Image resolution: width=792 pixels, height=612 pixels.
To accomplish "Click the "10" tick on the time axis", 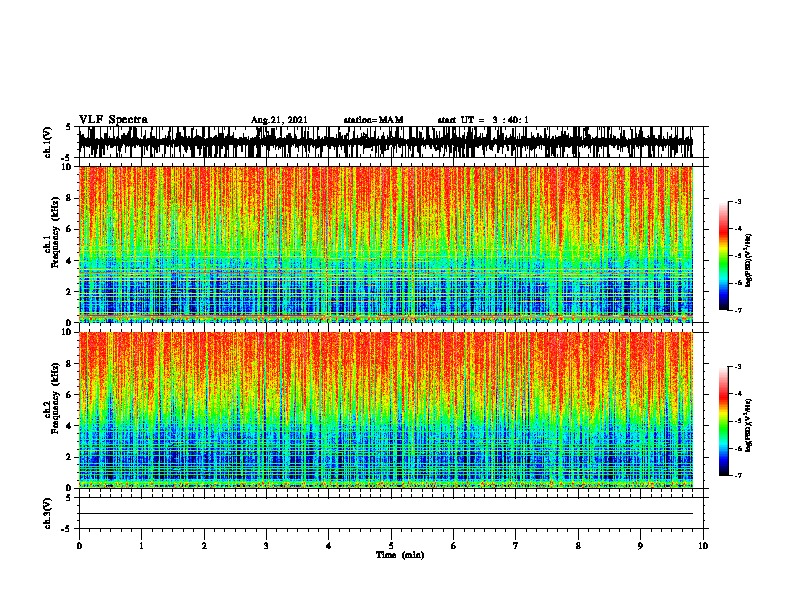I will point(703,546).
